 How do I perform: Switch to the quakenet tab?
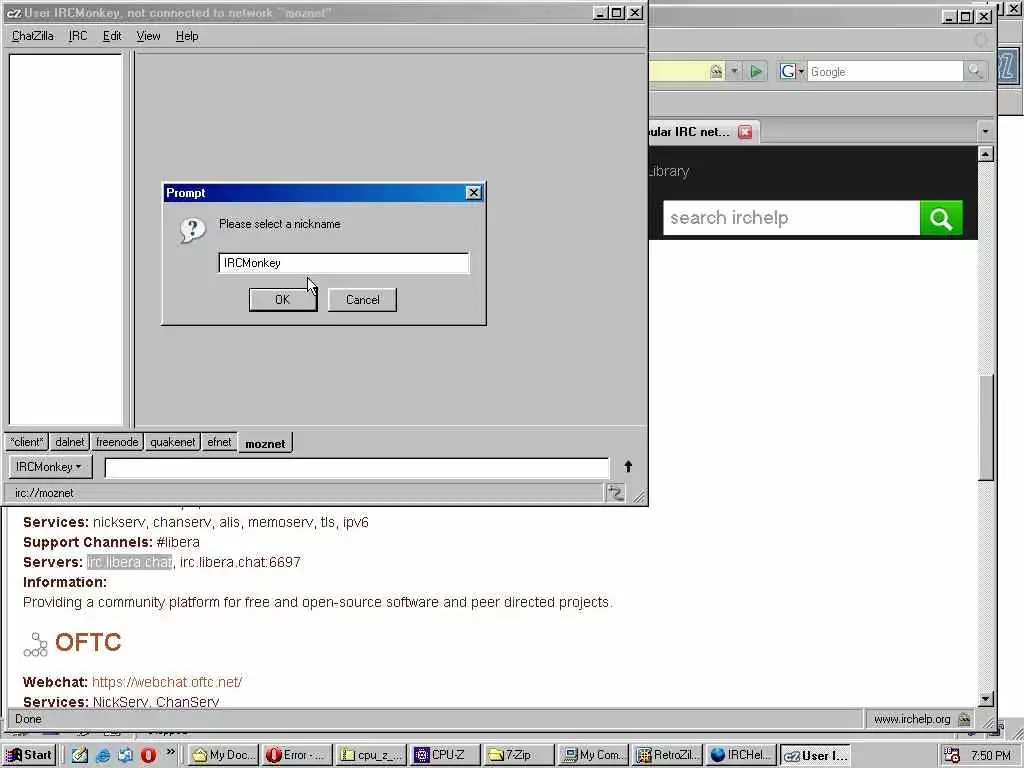pos(172,442)
